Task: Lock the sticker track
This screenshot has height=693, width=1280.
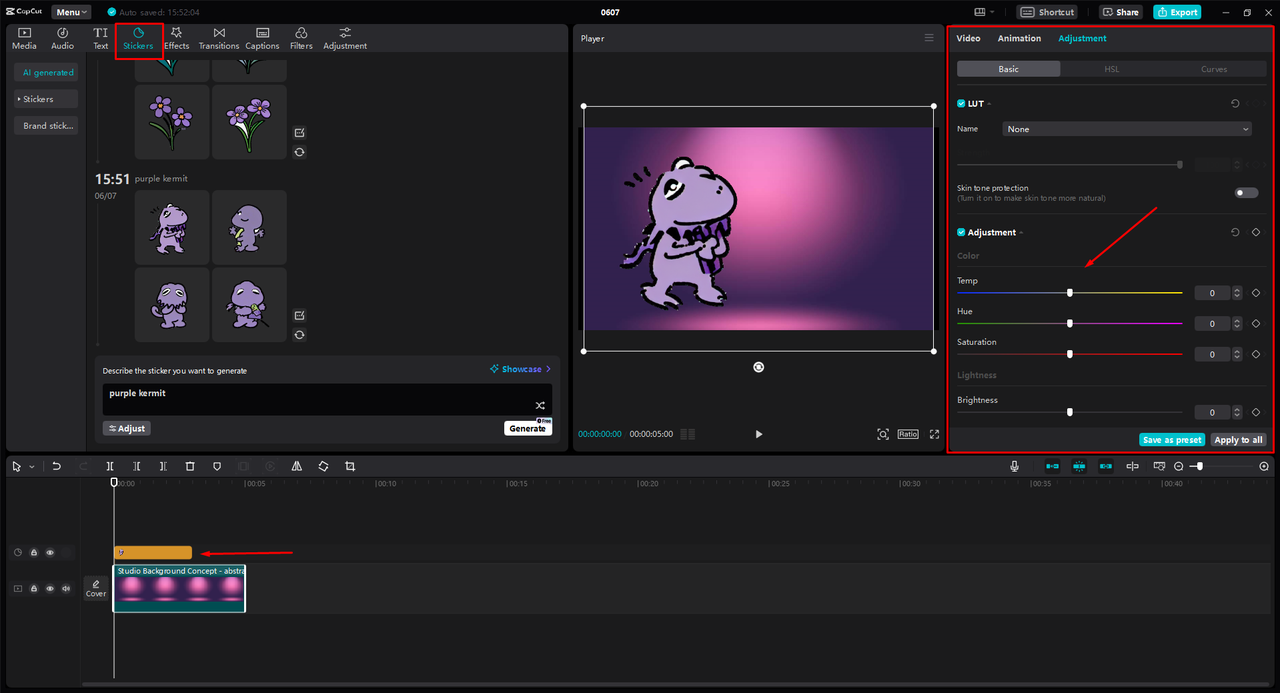Action: pyautogui.click(x=33, y=553)
